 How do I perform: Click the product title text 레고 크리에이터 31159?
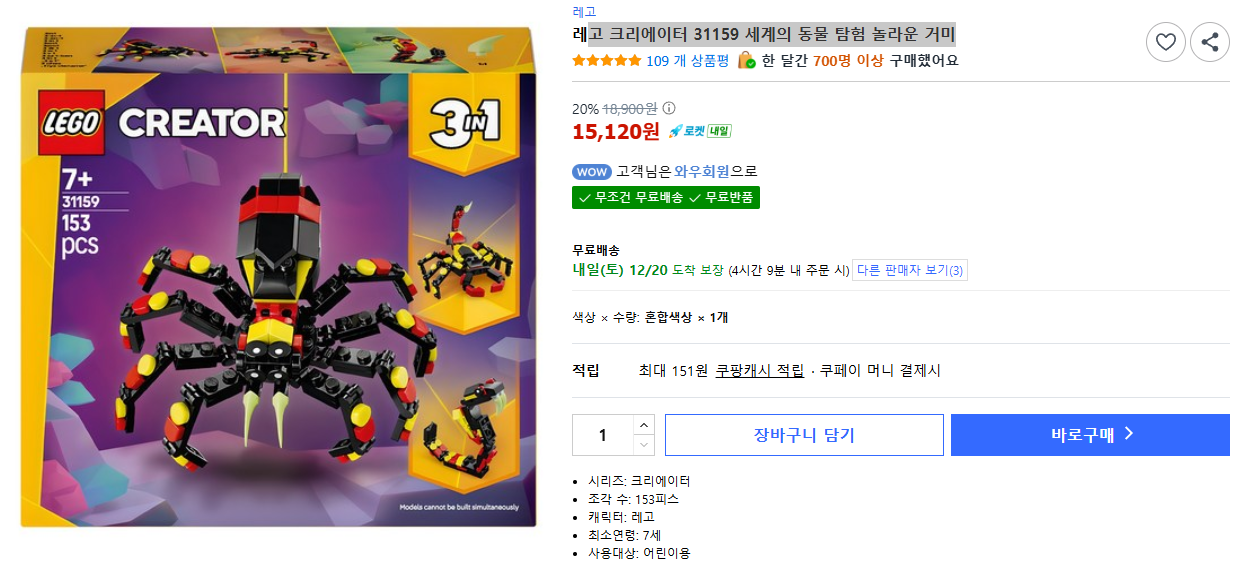coord(656,34)
